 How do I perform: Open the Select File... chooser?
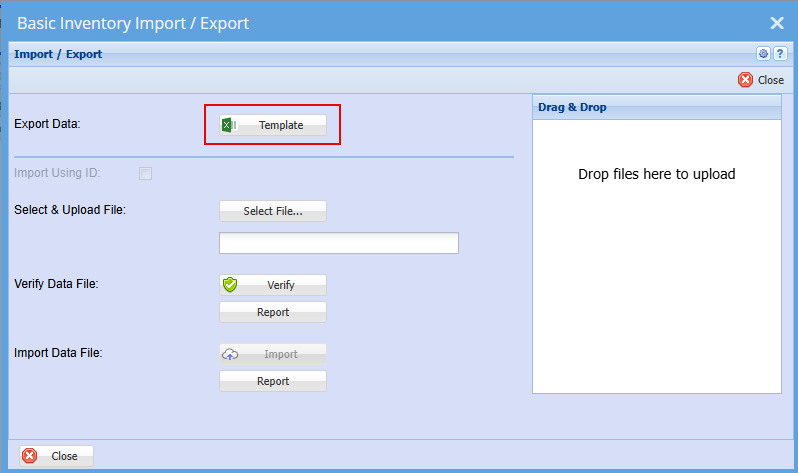[273, 211]
